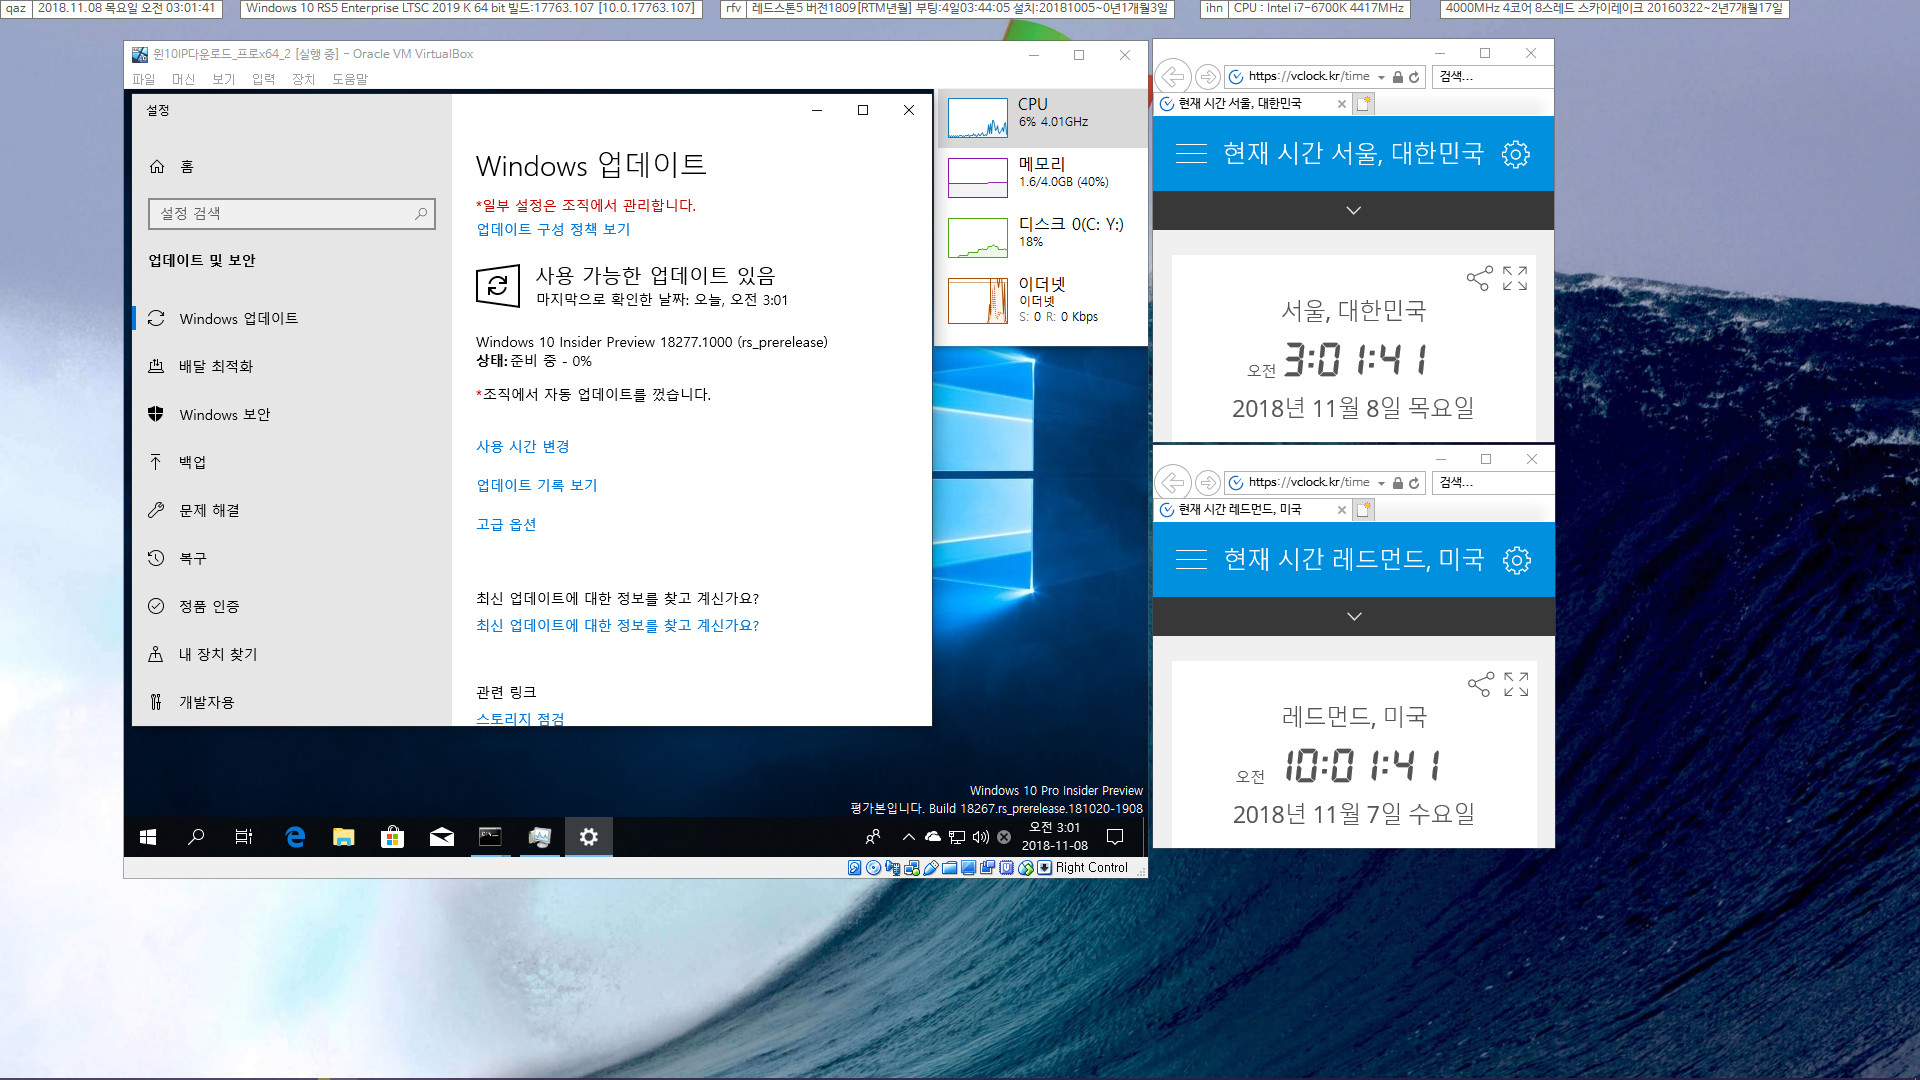Open VirtualBox 머신 menu
This screenshot has height=1080, width=1920.
tap(184, 79)
